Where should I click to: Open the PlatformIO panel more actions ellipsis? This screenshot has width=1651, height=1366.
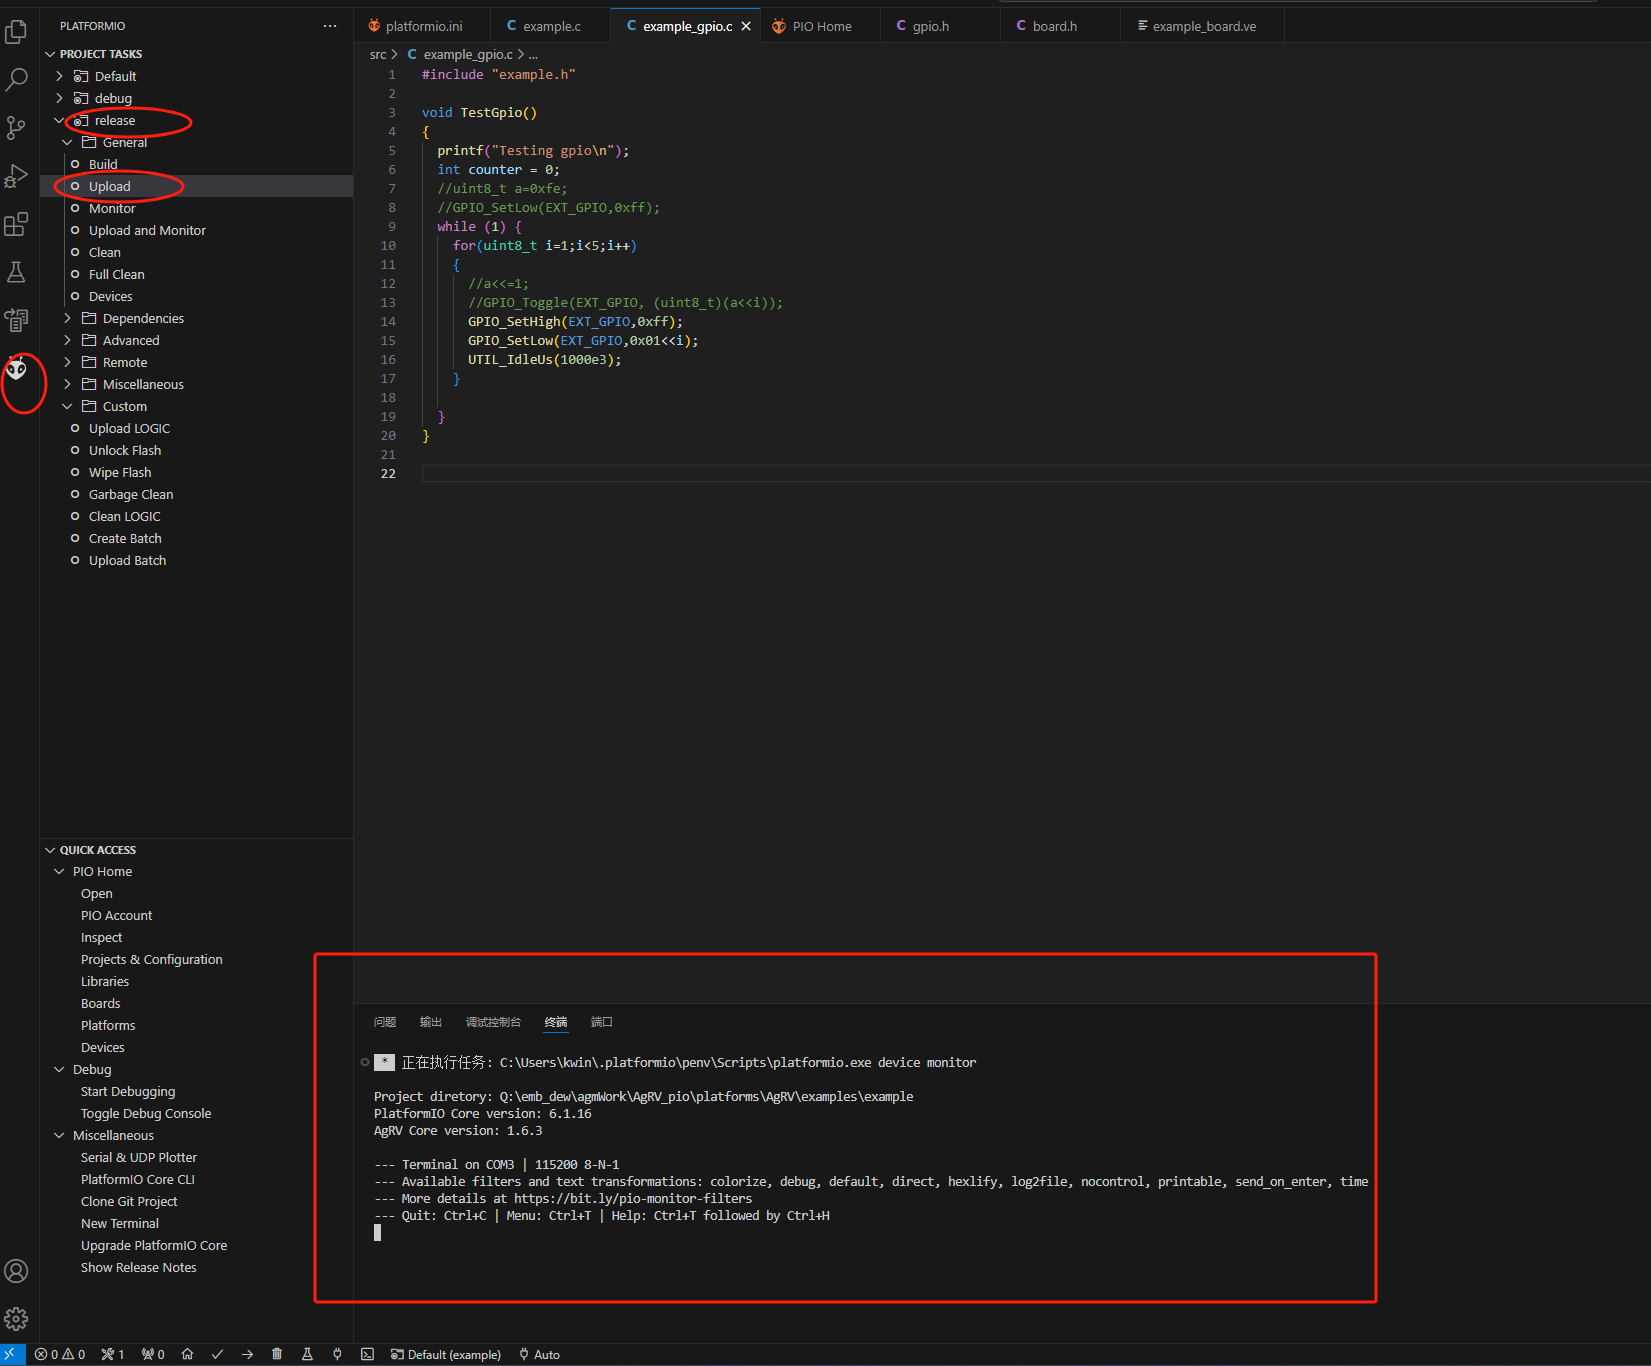coord(330,26)
